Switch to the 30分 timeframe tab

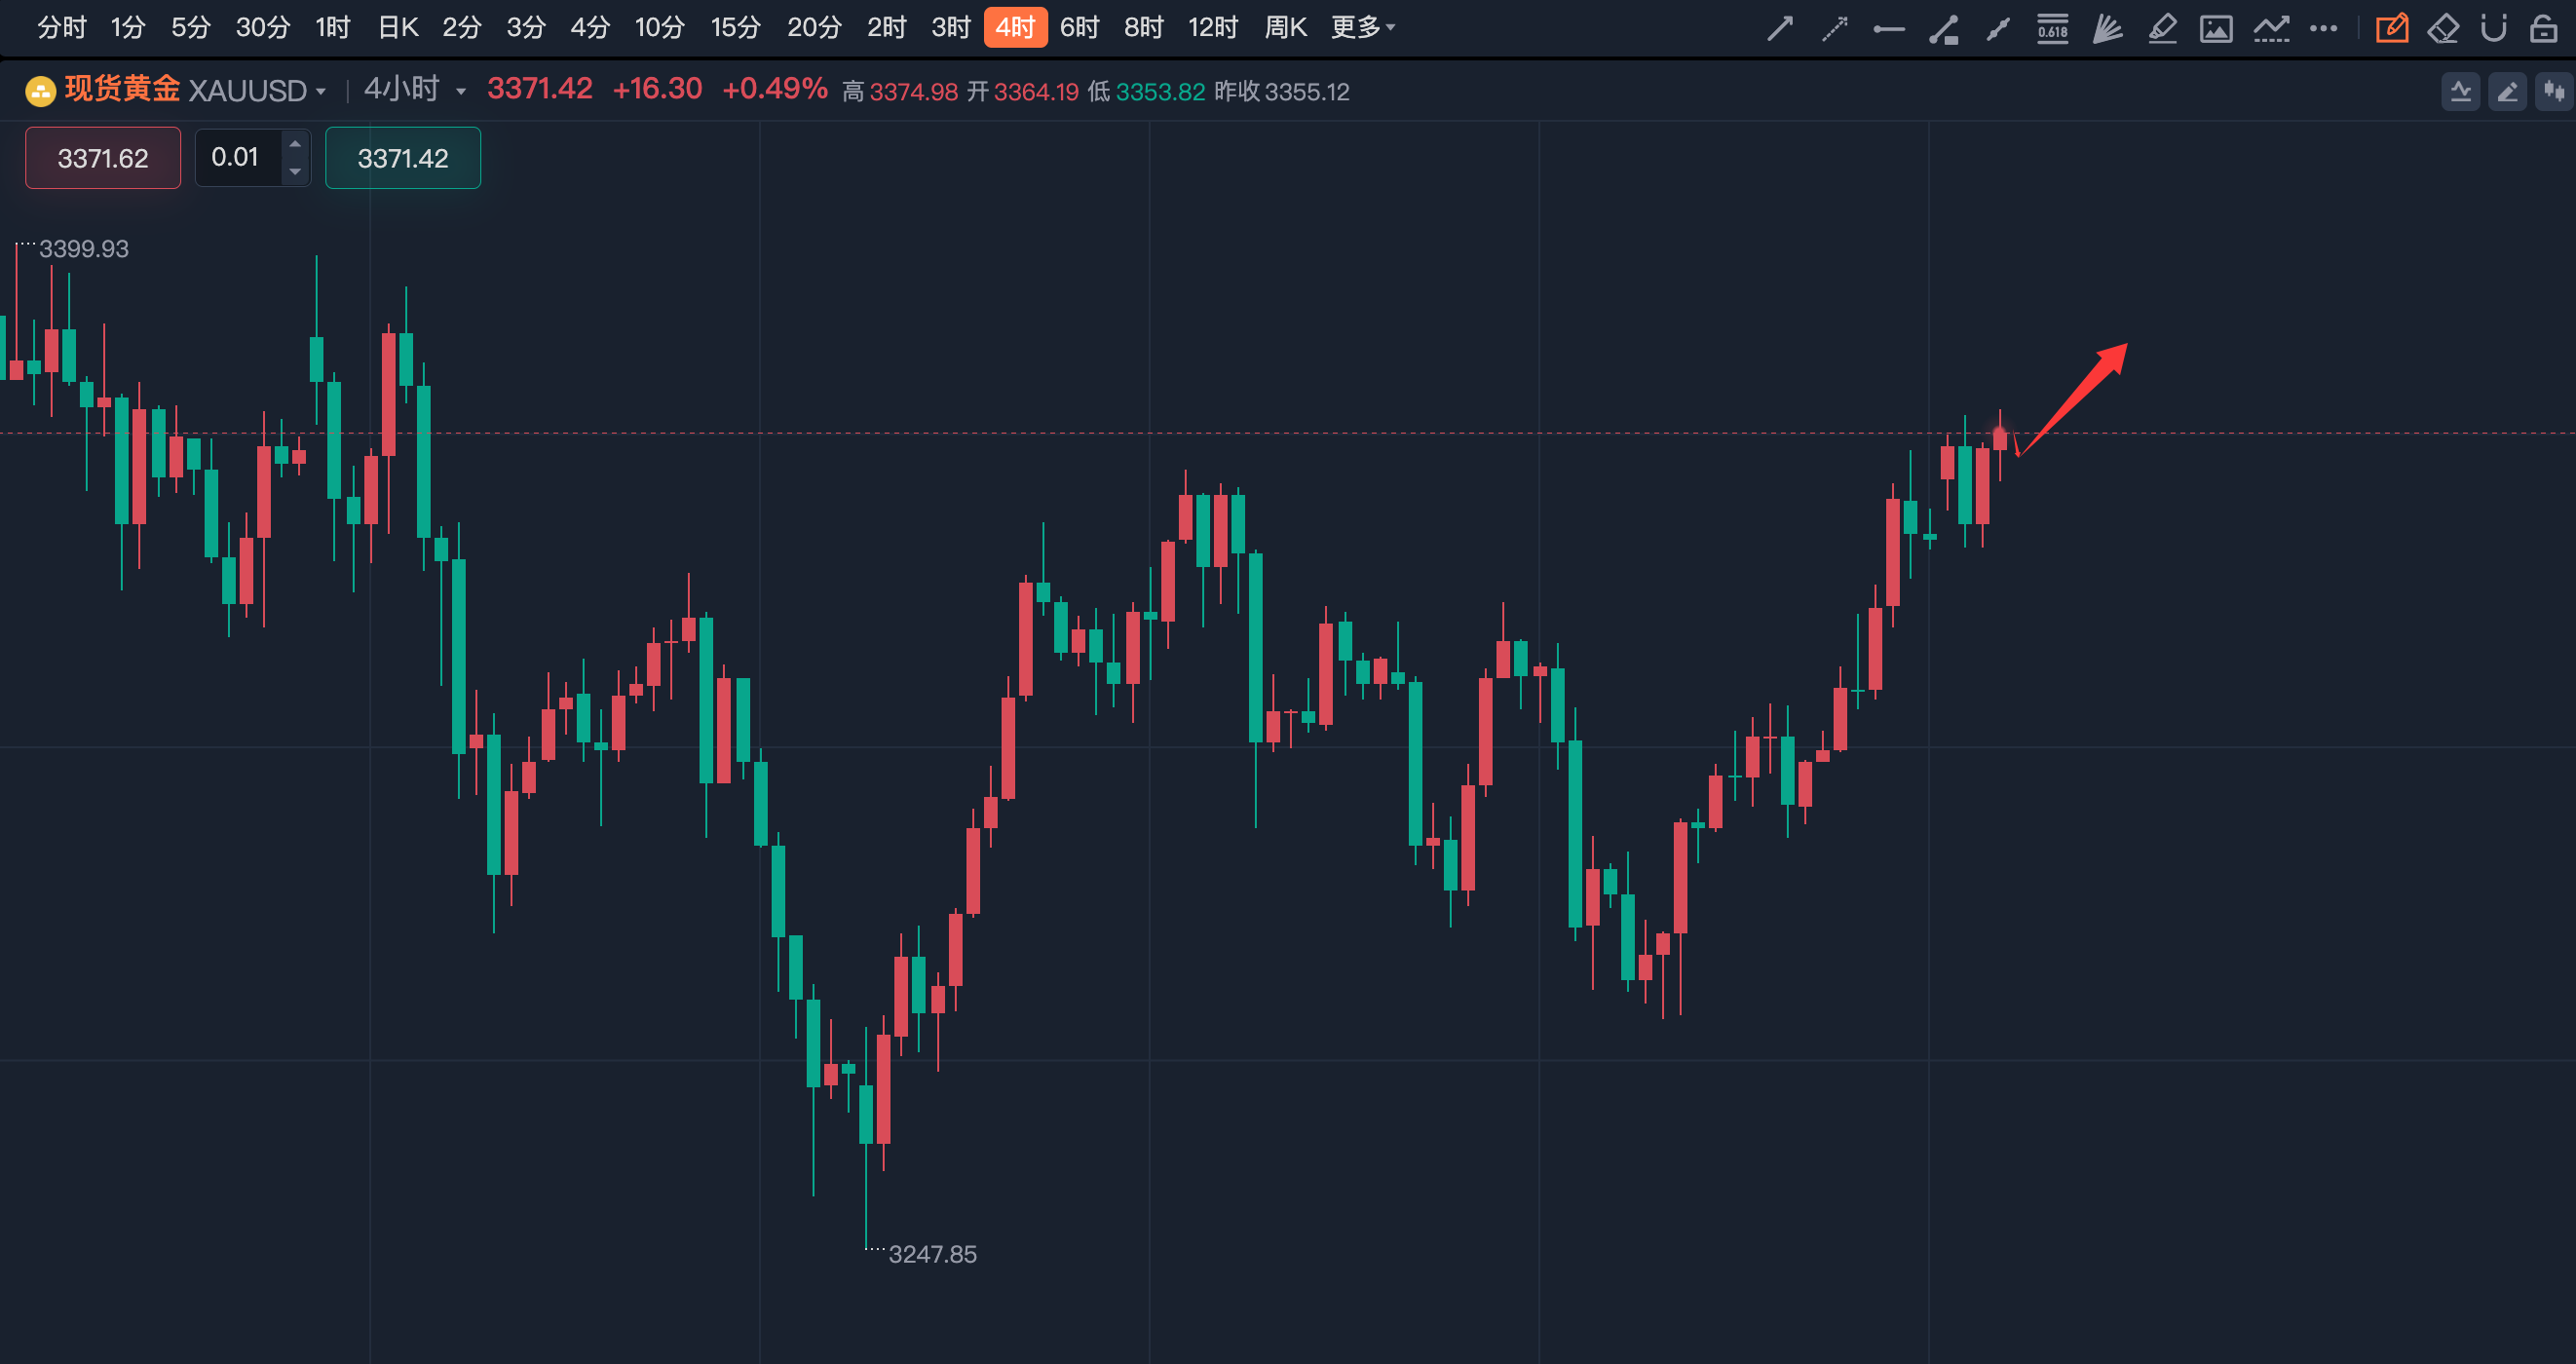click(262, 27)
